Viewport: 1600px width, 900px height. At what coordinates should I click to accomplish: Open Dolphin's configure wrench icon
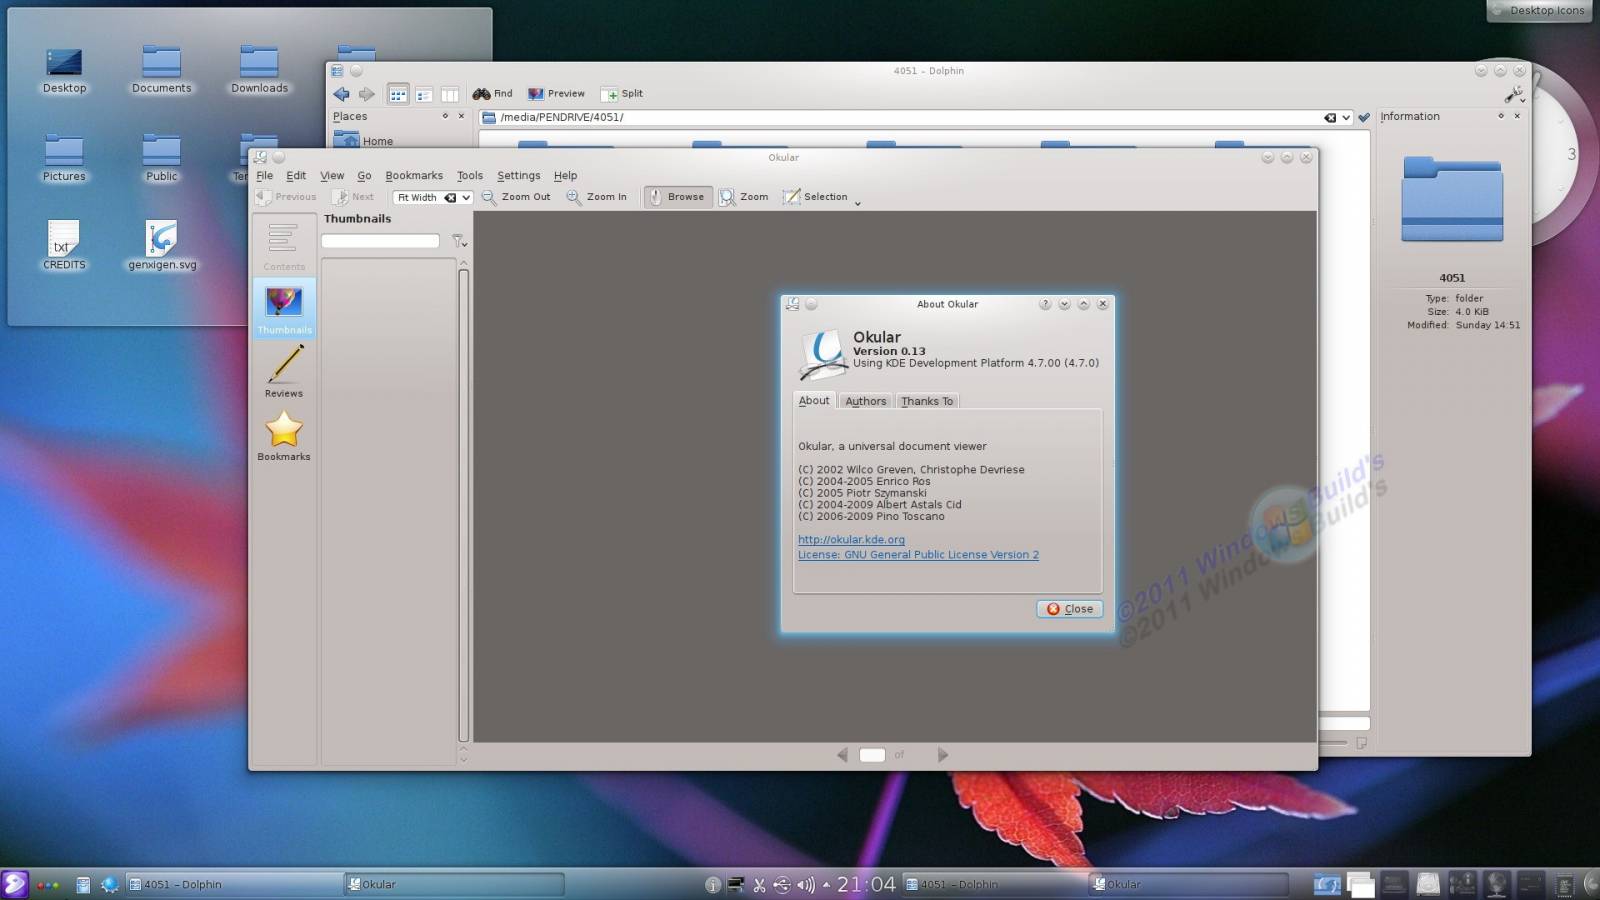tap(1514, 94)
